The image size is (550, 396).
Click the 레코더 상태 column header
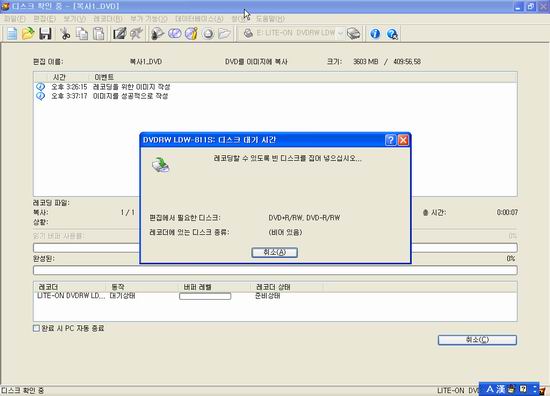pos(287,287)
